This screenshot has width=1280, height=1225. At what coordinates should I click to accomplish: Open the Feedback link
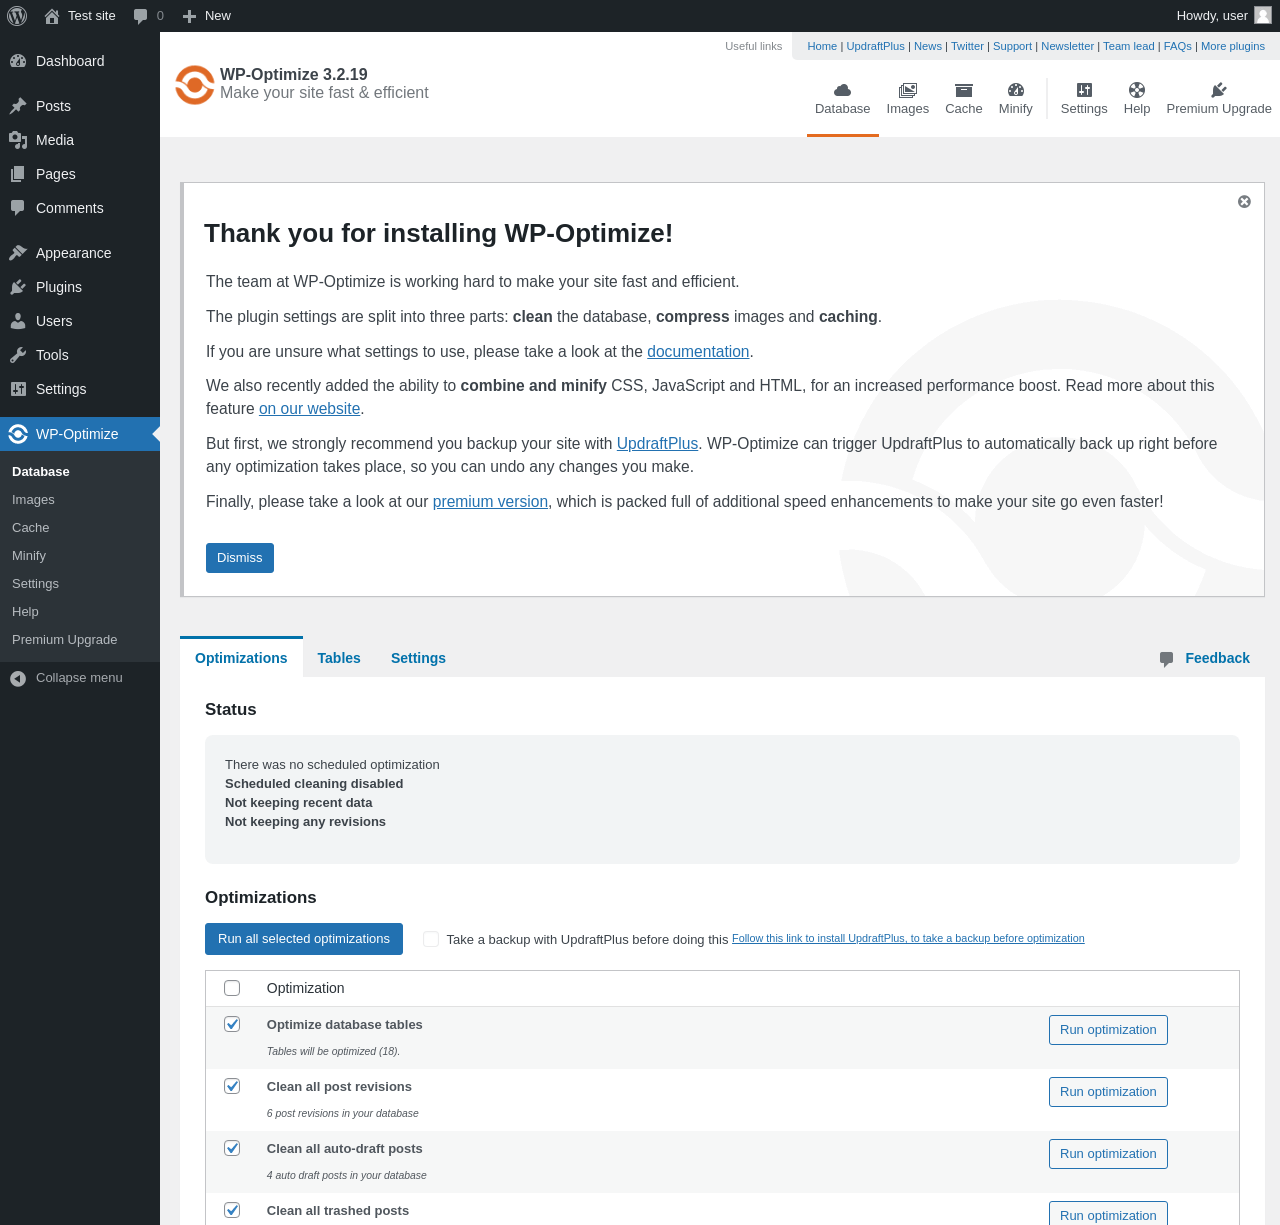click(x=1217, y=658)
